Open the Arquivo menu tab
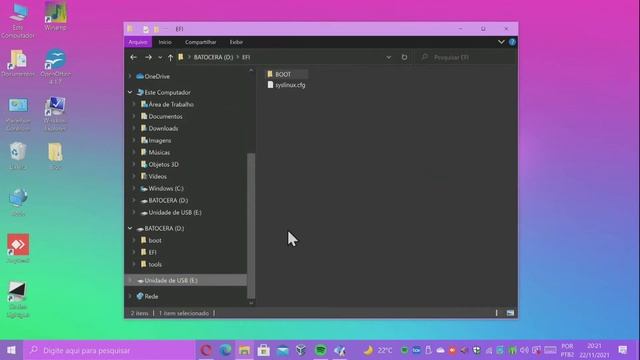 pos(138,42)
